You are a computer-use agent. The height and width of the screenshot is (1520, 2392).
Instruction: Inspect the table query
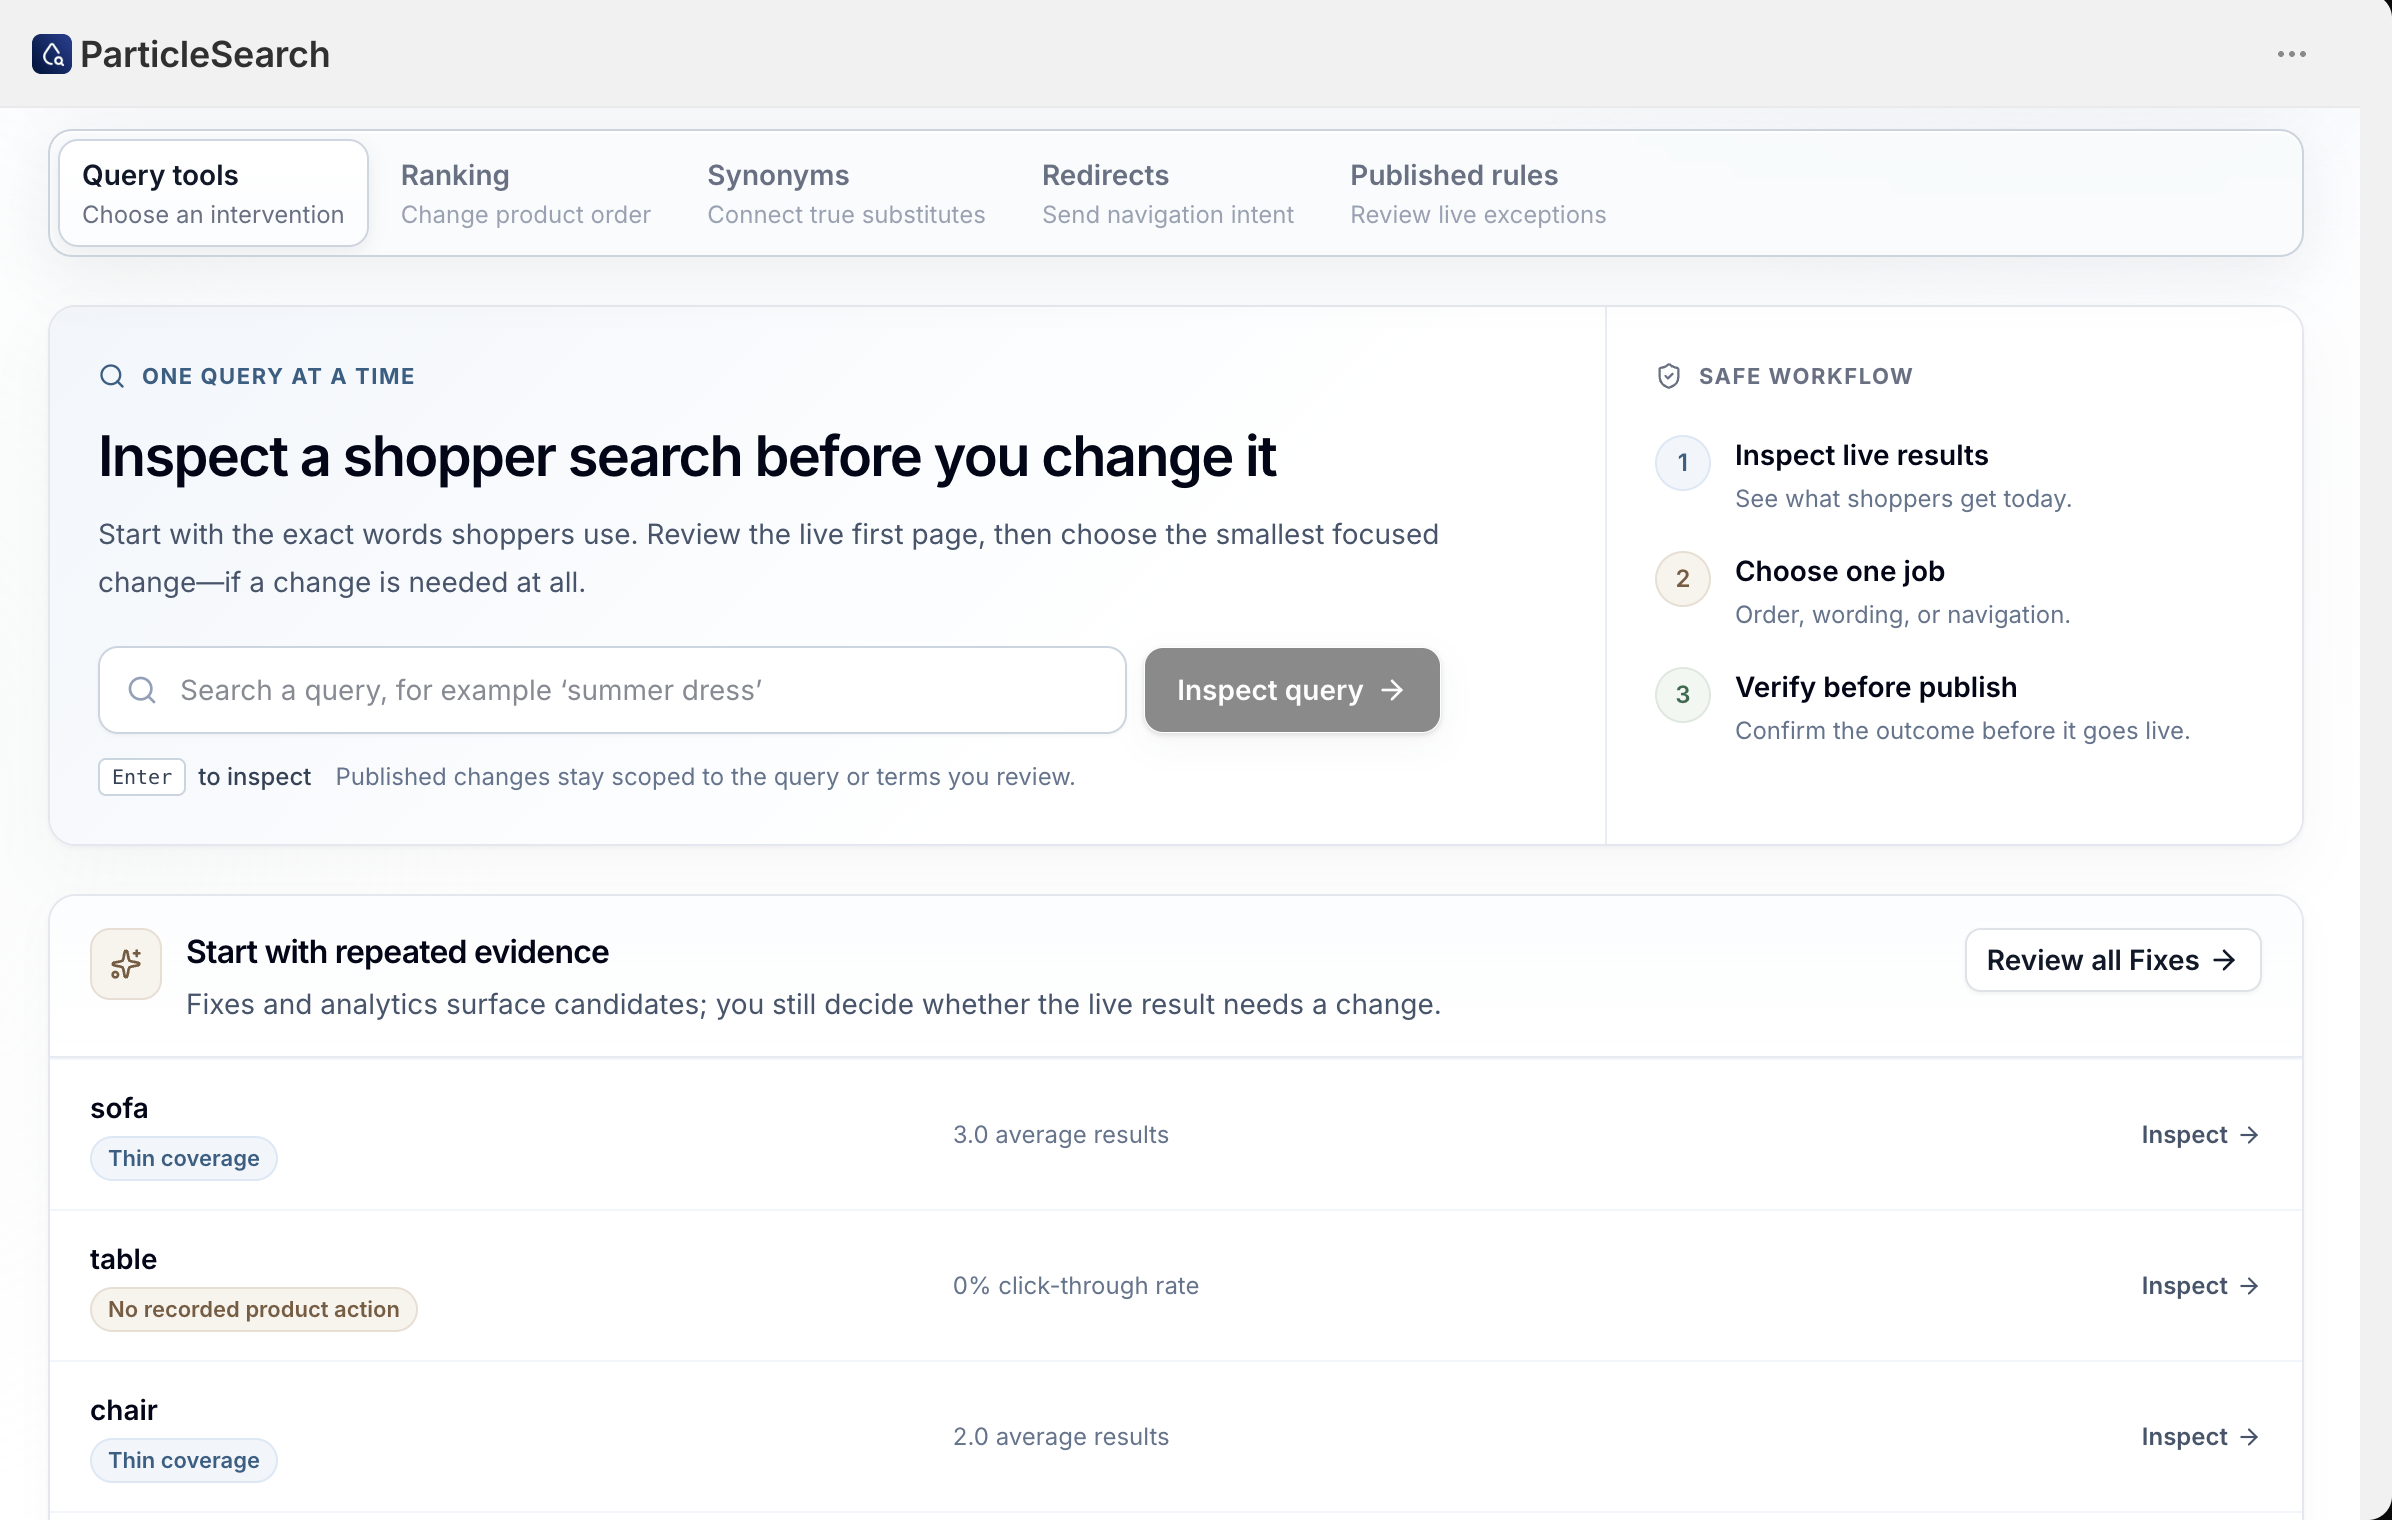coord(2200,1286)
